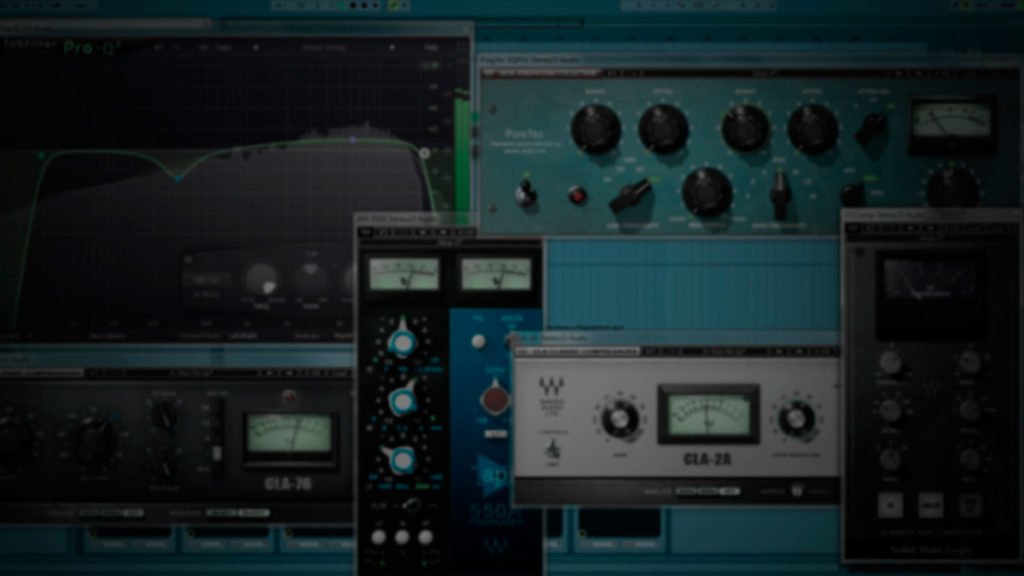This screenshot has width=1024, height=576.
Task: Click the rightmost API 550A push button
Action: tap(426, 537)
